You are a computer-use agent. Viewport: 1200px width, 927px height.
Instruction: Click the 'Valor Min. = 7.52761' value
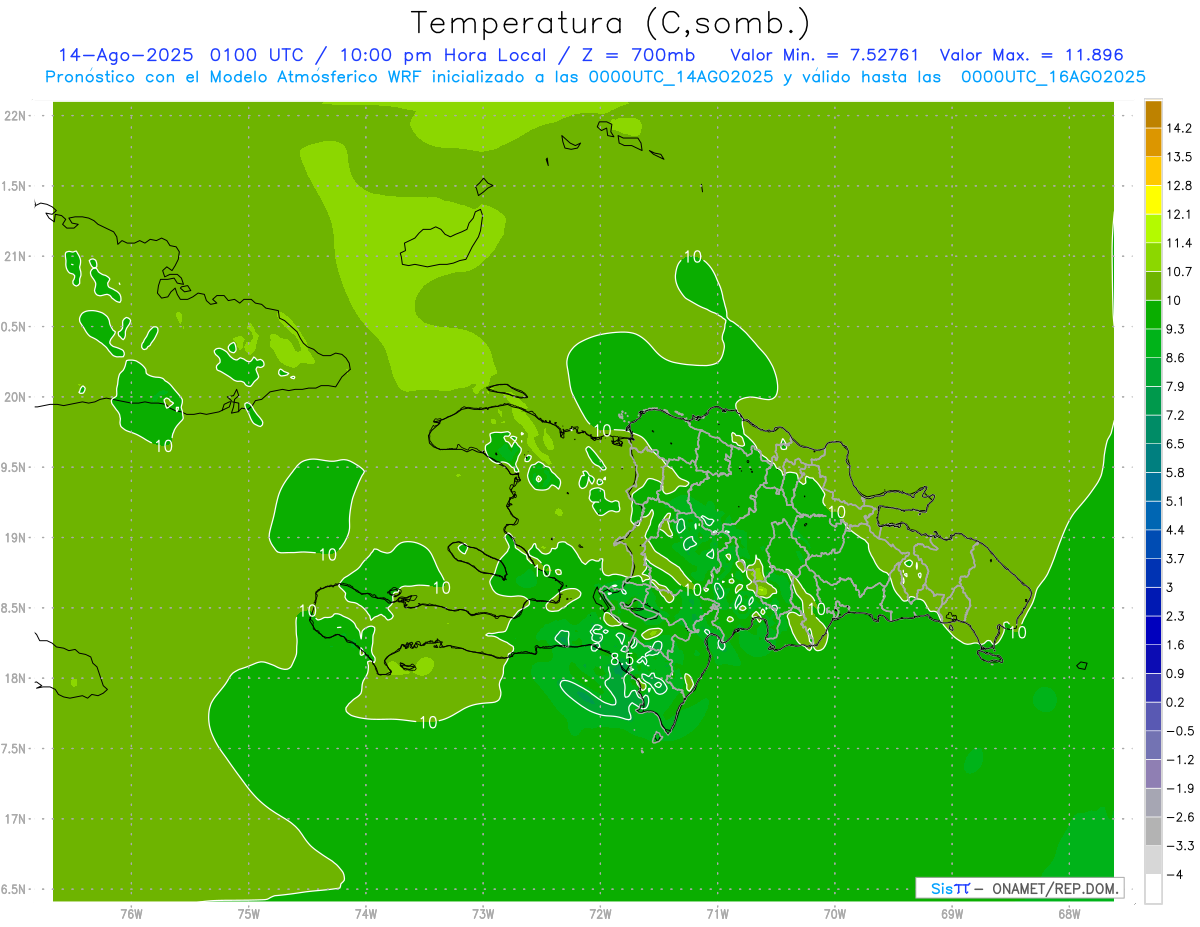(x=824, y=54)
